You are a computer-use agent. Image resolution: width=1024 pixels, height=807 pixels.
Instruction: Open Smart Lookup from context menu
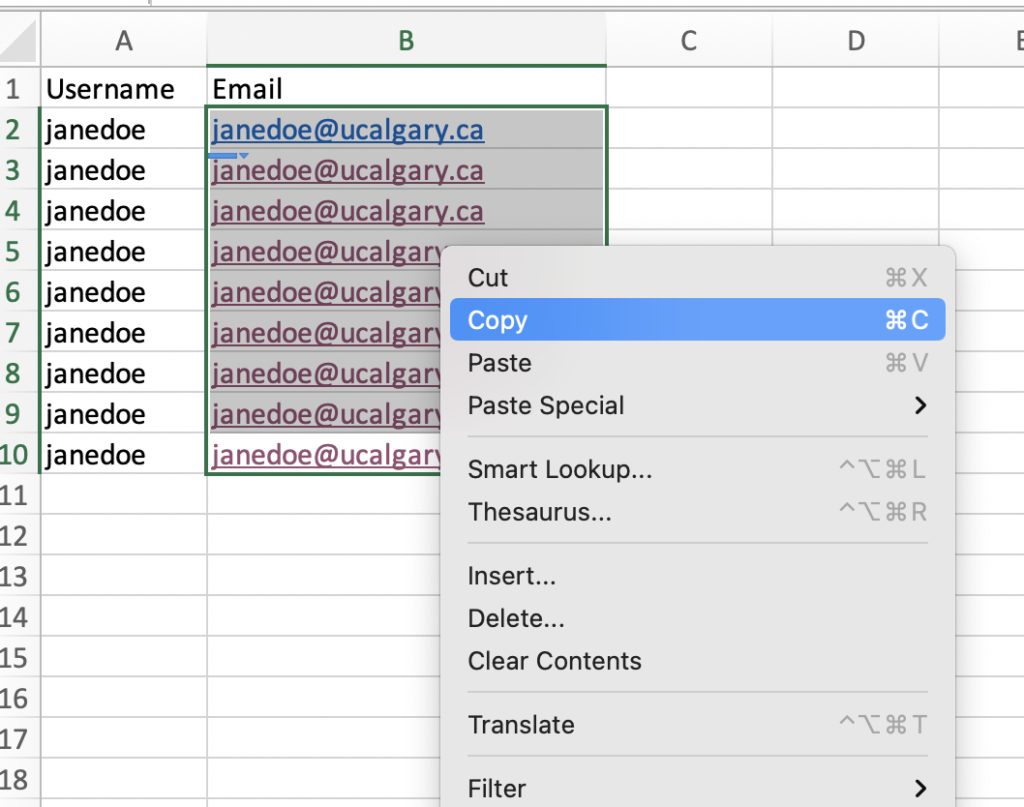697,469
